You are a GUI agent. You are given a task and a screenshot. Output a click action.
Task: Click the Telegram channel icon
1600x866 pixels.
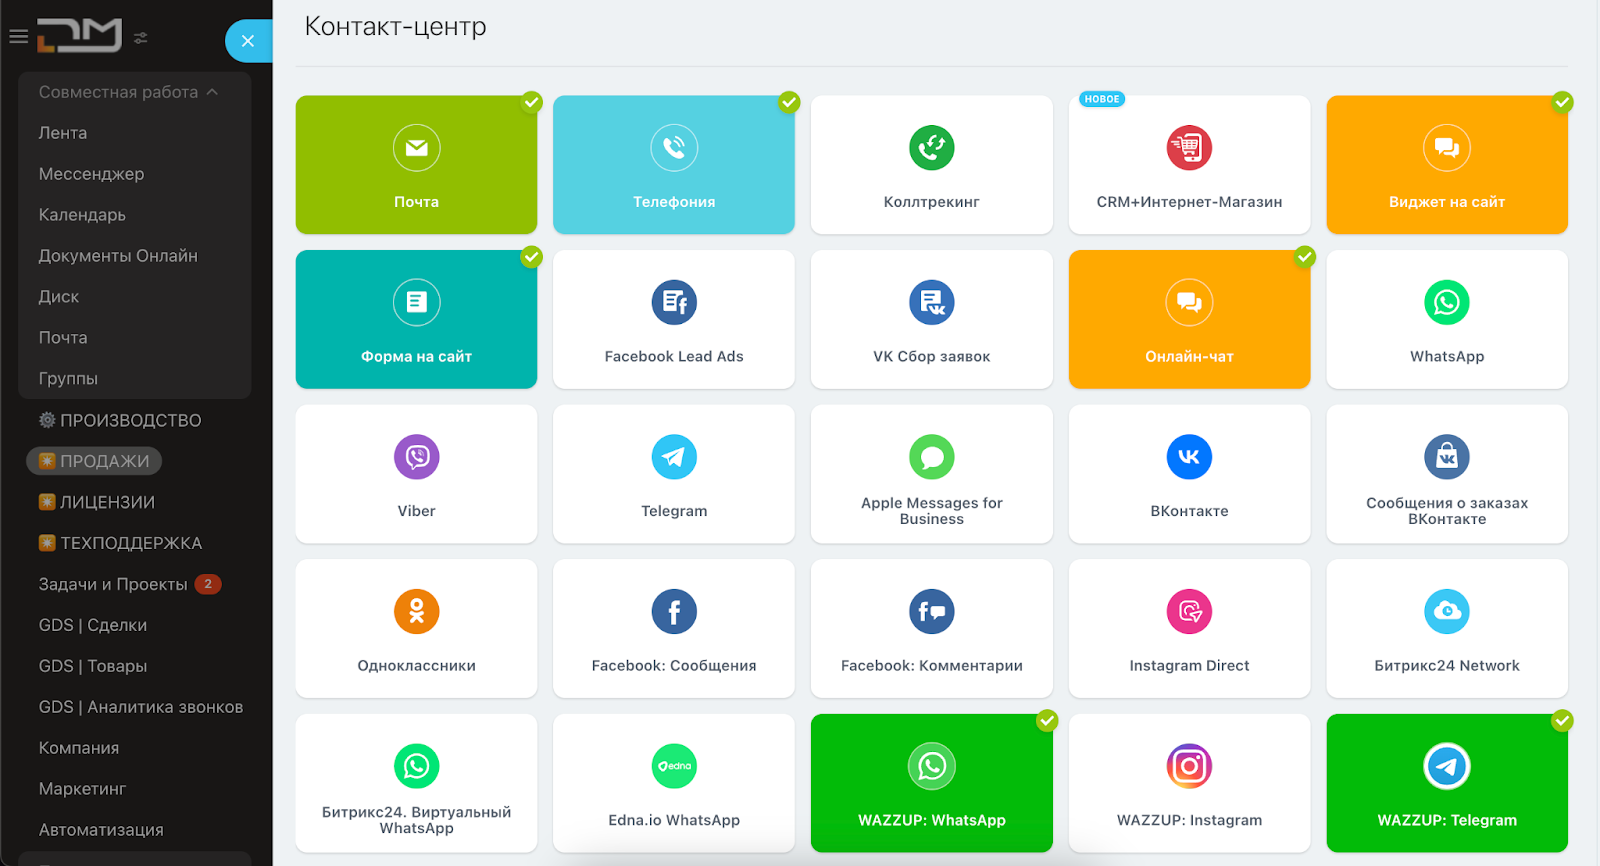click(674, 457)
